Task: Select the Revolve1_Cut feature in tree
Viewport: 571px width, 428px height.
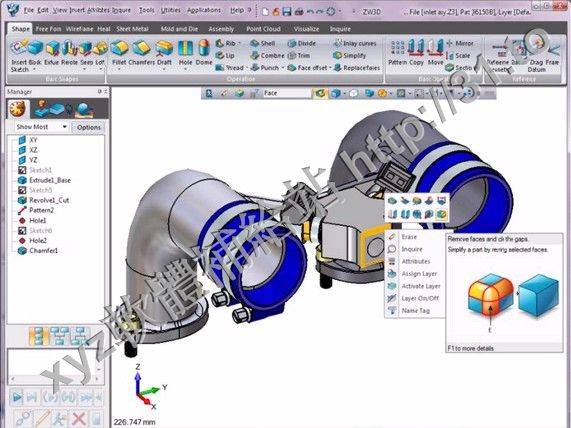Action: click(43, 200)
